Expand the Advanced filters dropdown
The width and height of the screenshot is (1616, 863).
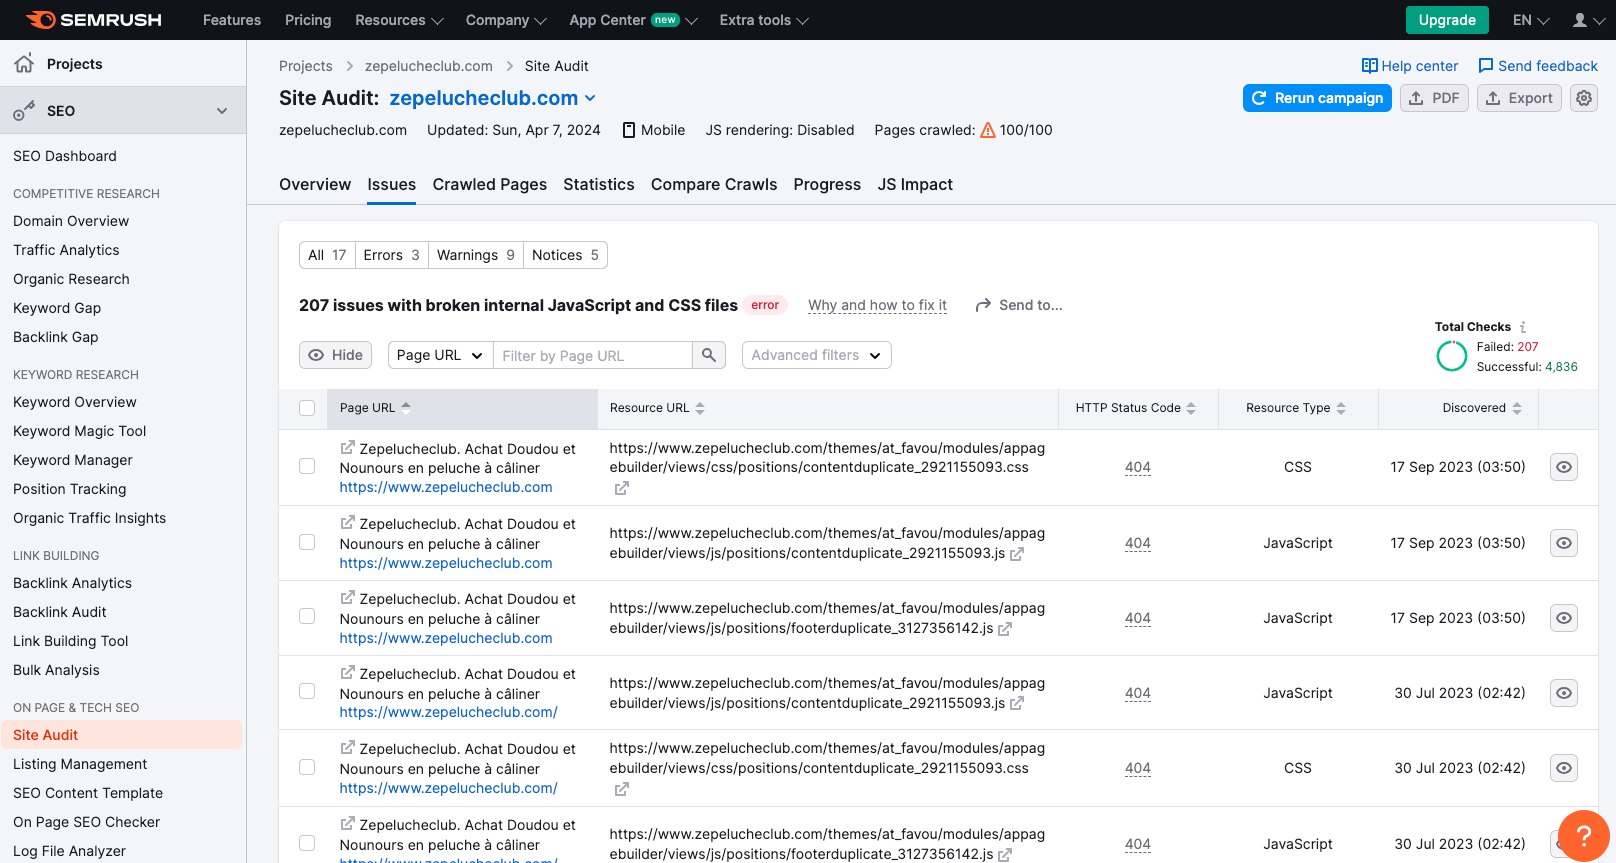pos(816,355)
